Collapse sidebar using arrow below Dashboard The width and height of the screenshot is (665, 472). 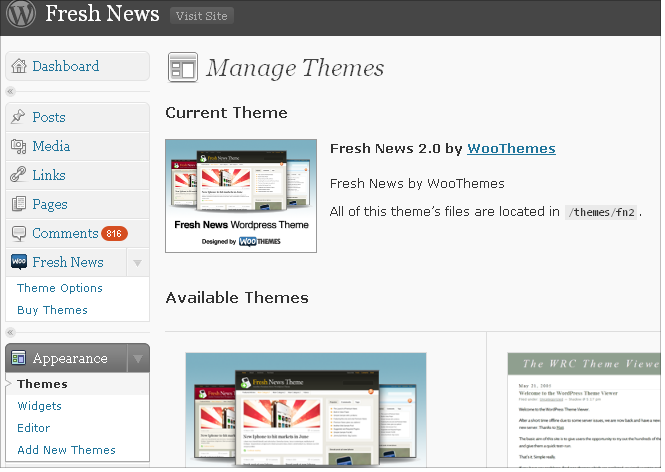10,91
